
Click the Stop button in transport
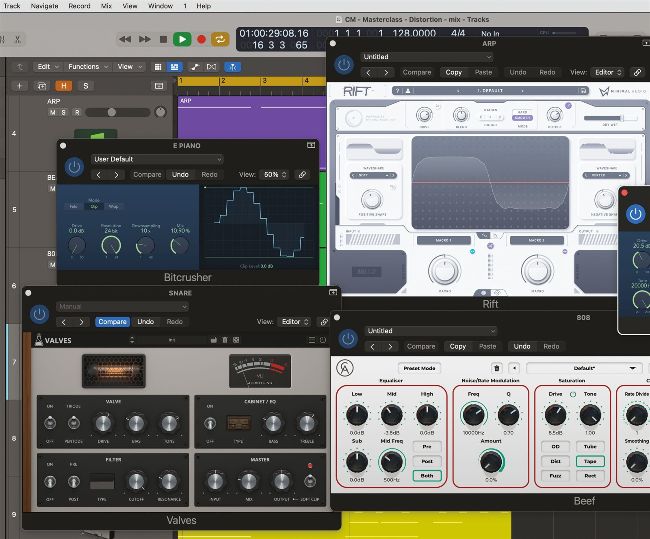point(163,39)
